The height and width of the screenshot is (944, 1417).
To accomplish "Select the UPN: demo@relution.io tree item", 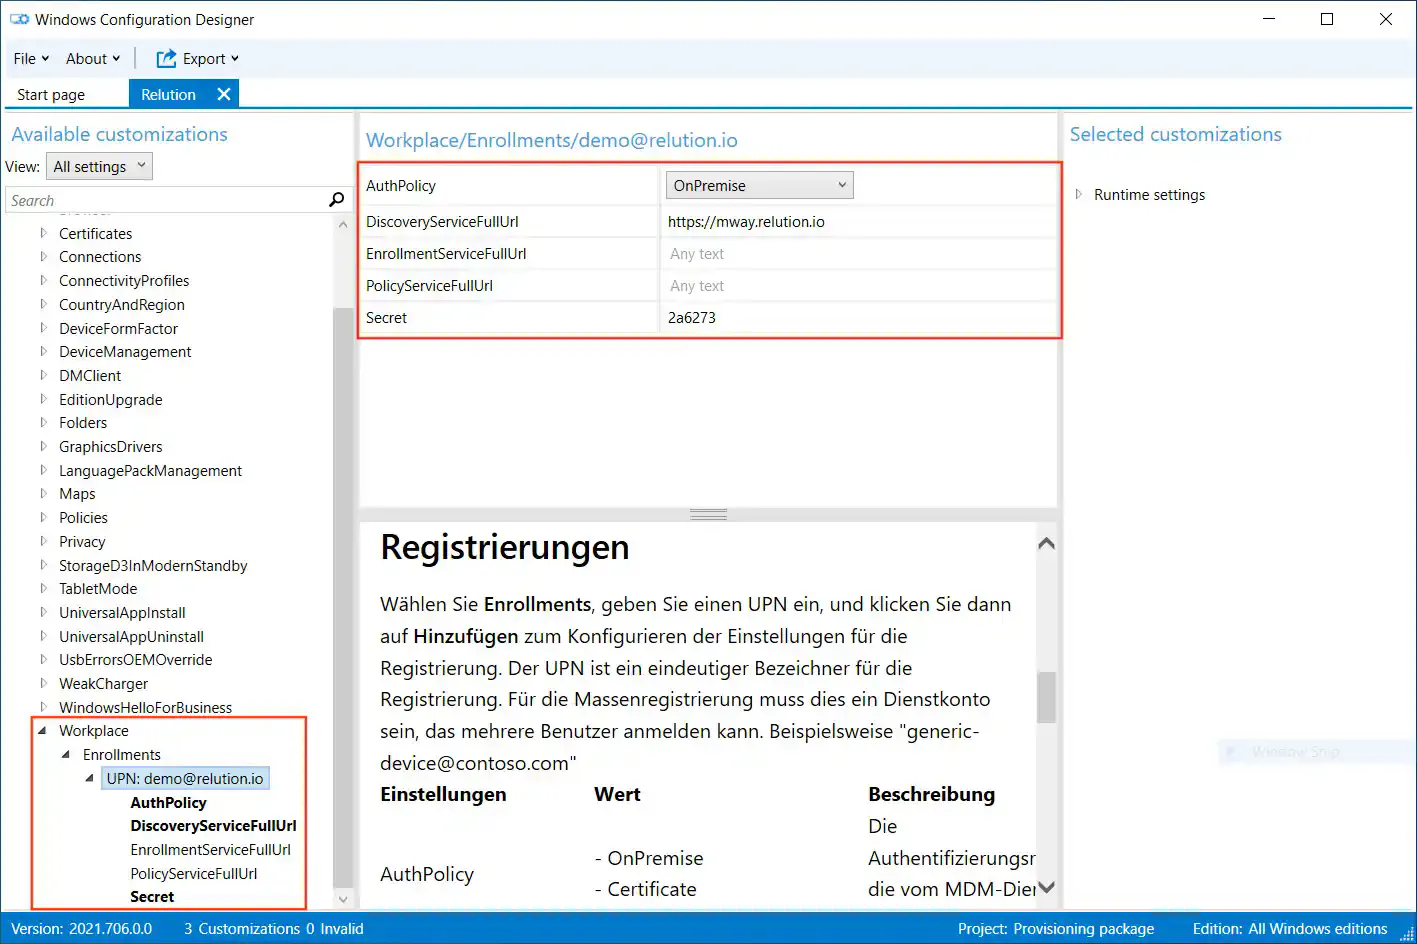I will (185, 778).
